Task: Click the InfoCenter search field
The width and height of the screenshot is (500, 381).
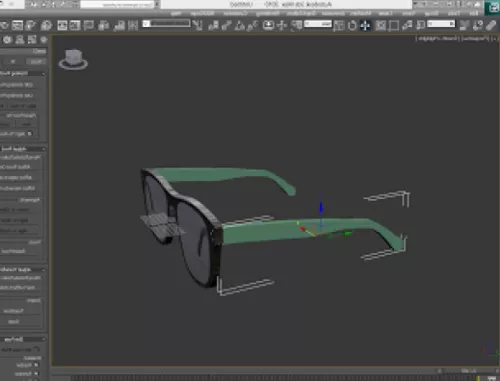Action: click(117, 5)
